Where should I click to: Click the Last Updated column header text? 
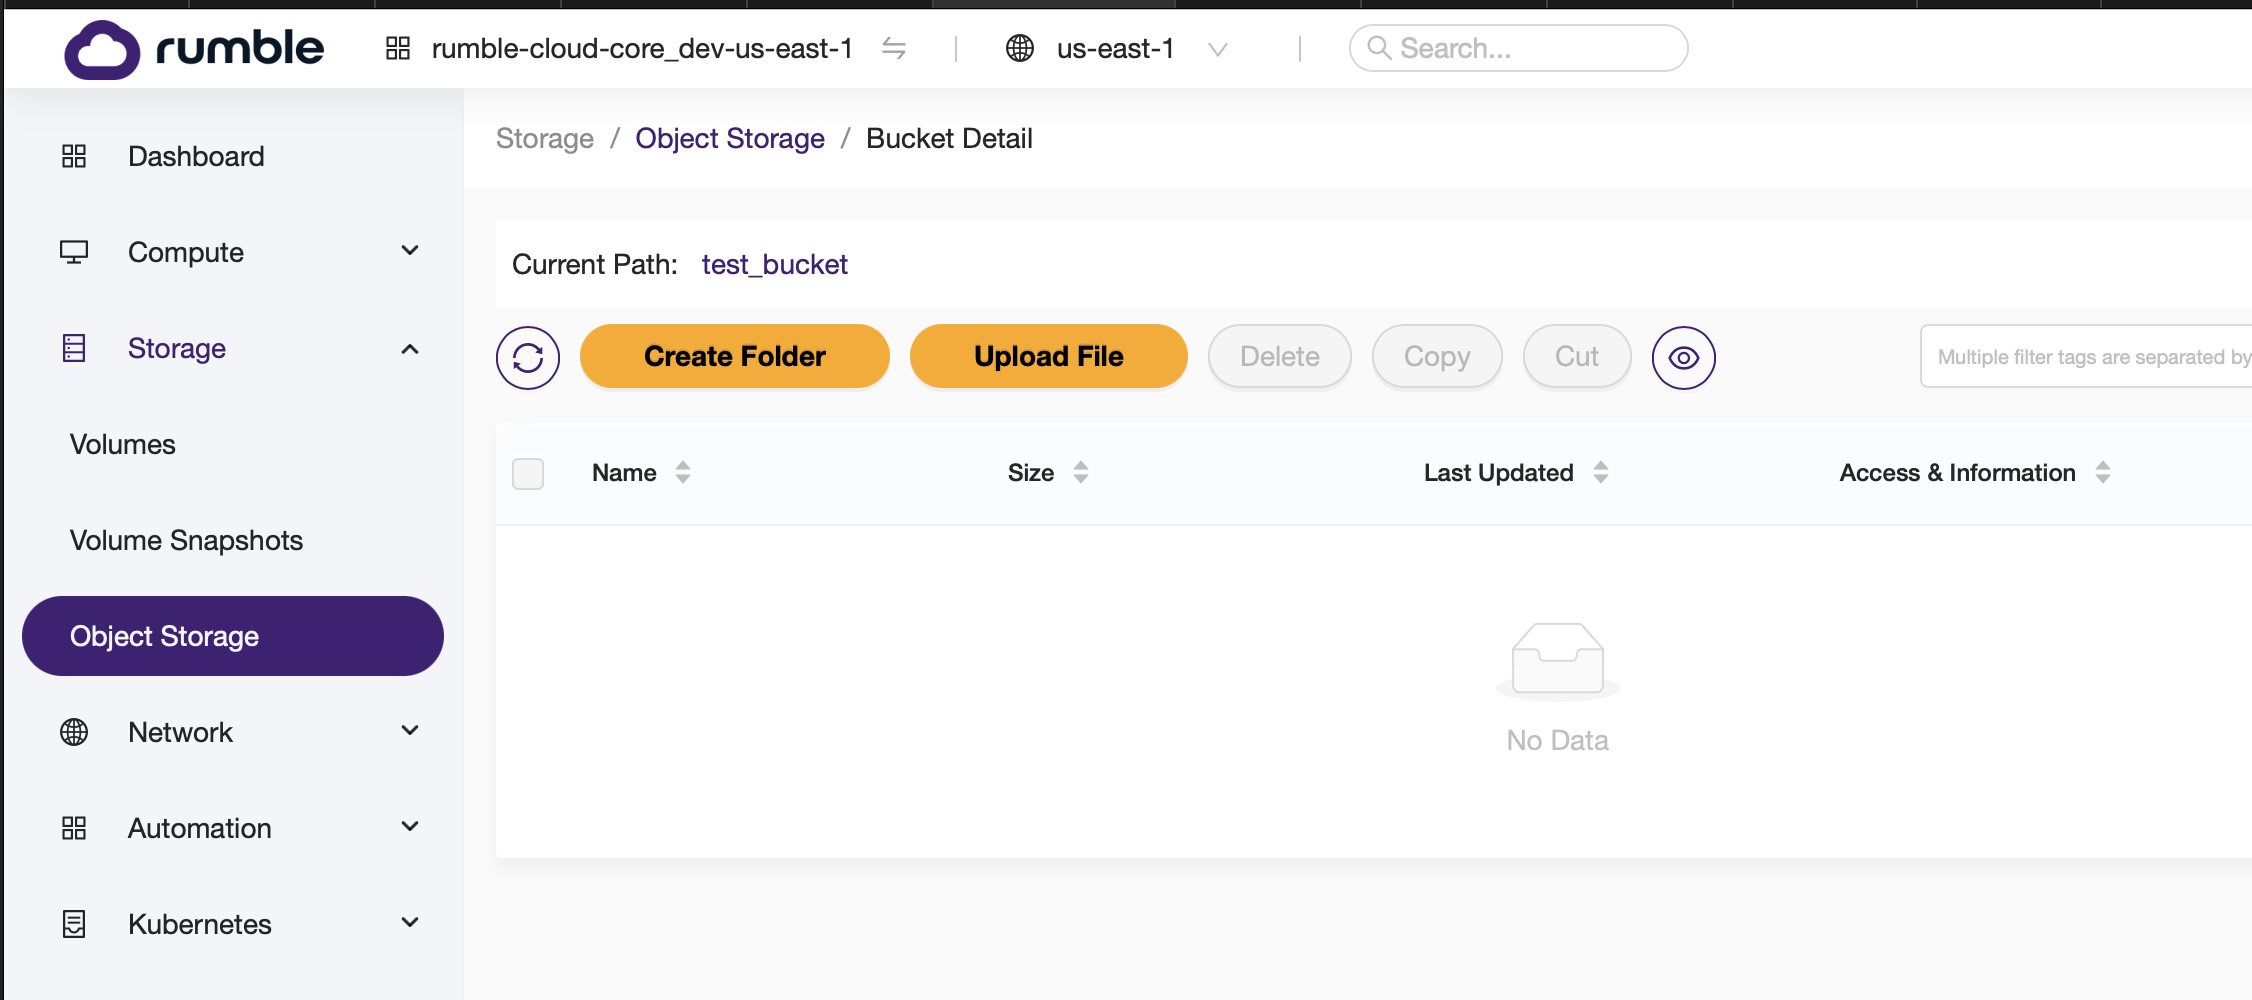(x=1499, y=473)
